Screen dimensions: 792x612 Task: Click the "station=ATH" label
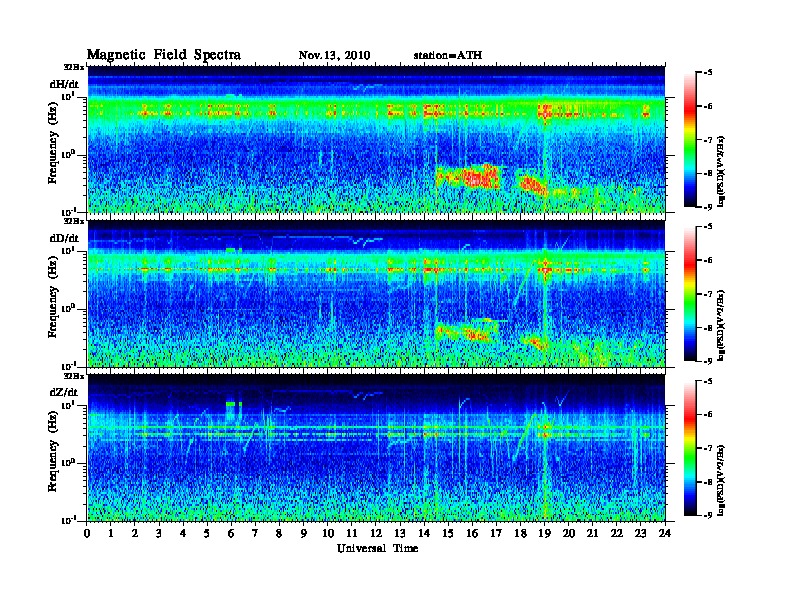(x=448, y=56)
